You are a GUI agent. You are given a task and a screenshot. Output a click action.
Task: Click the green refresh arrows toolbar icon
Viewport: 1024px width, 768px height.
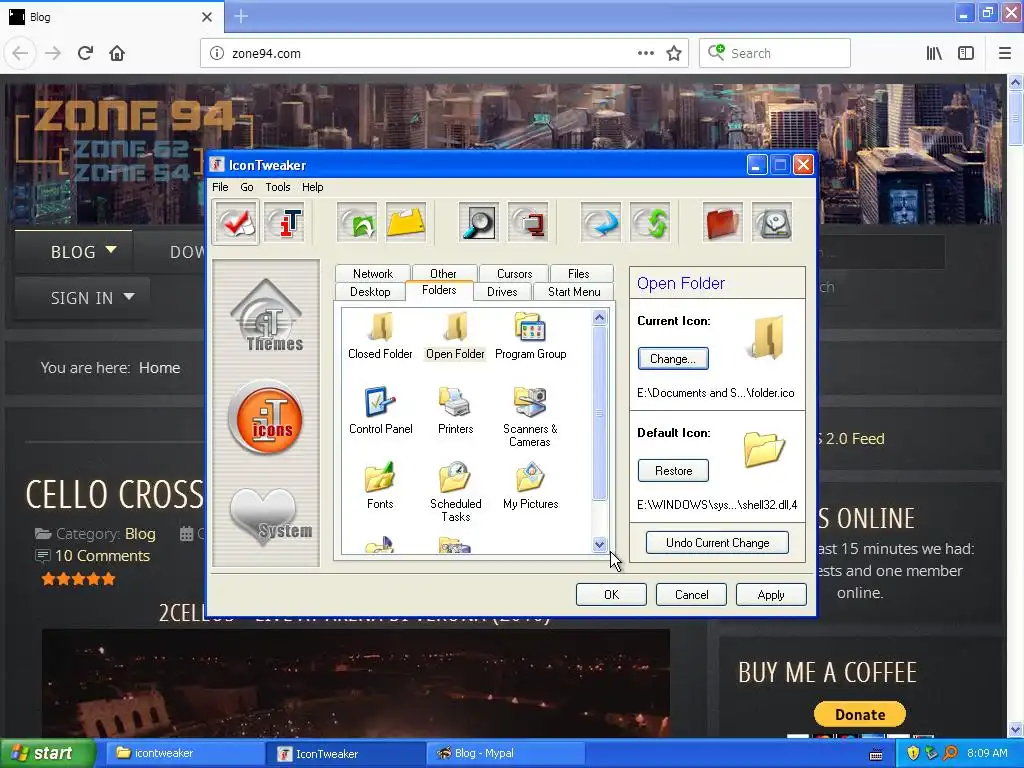pyautogui.click(x=650, y=223)
